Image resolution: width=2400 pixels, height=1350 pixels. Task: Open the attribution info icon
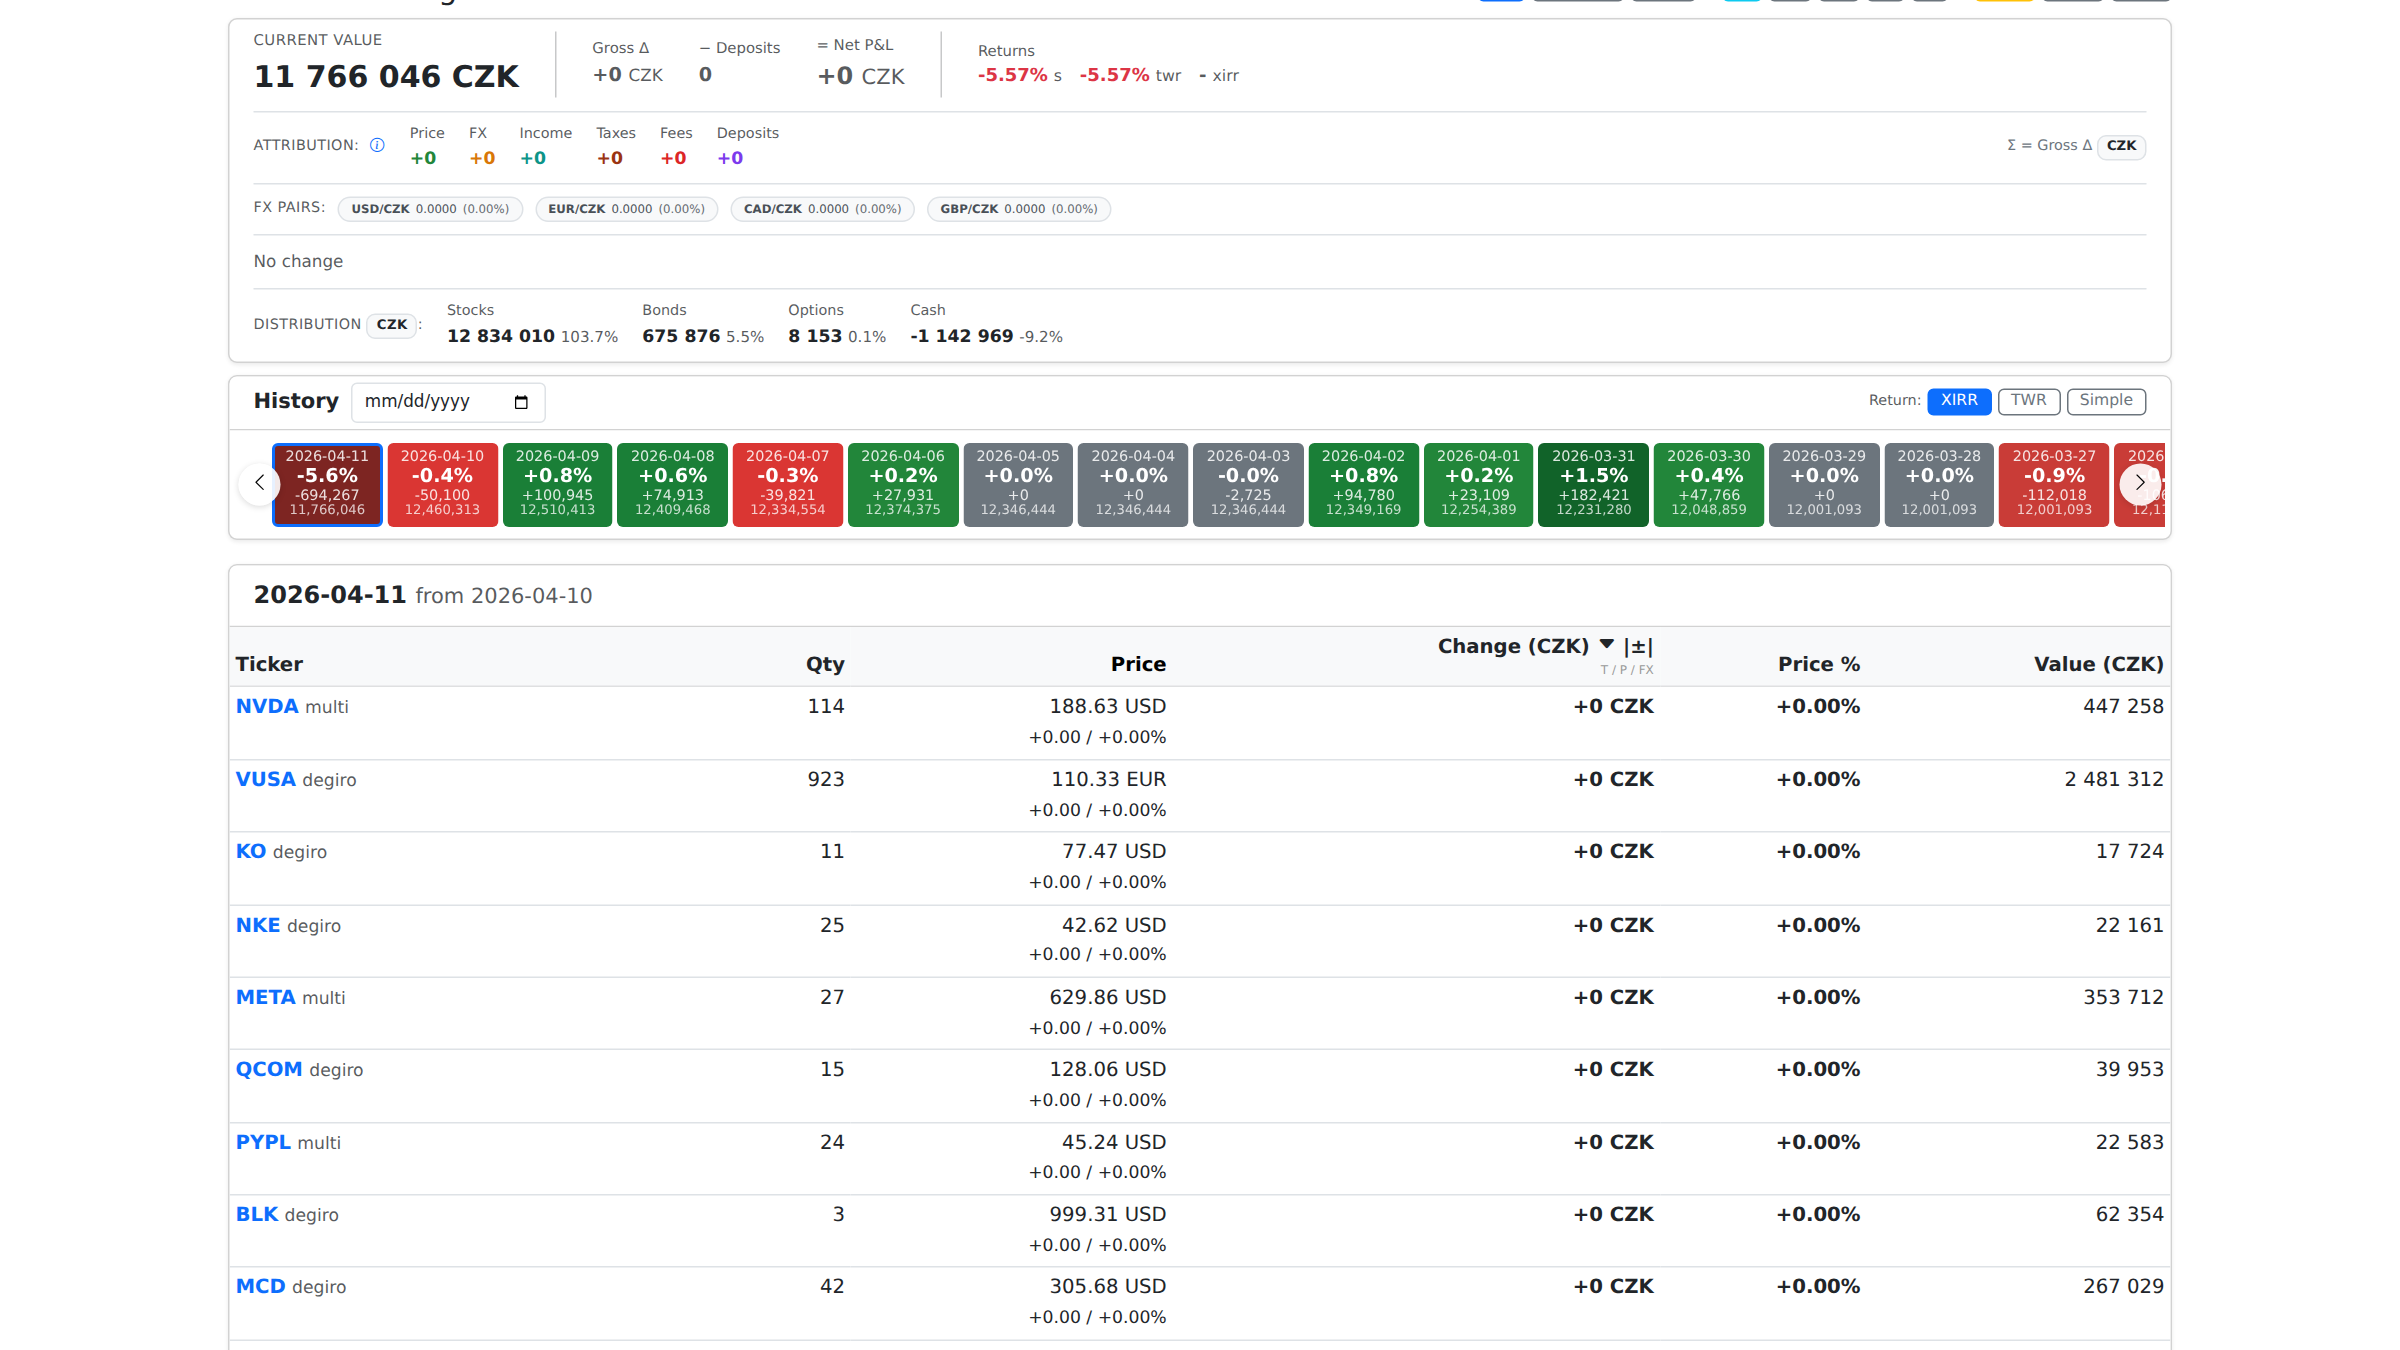tap(377, 145)
